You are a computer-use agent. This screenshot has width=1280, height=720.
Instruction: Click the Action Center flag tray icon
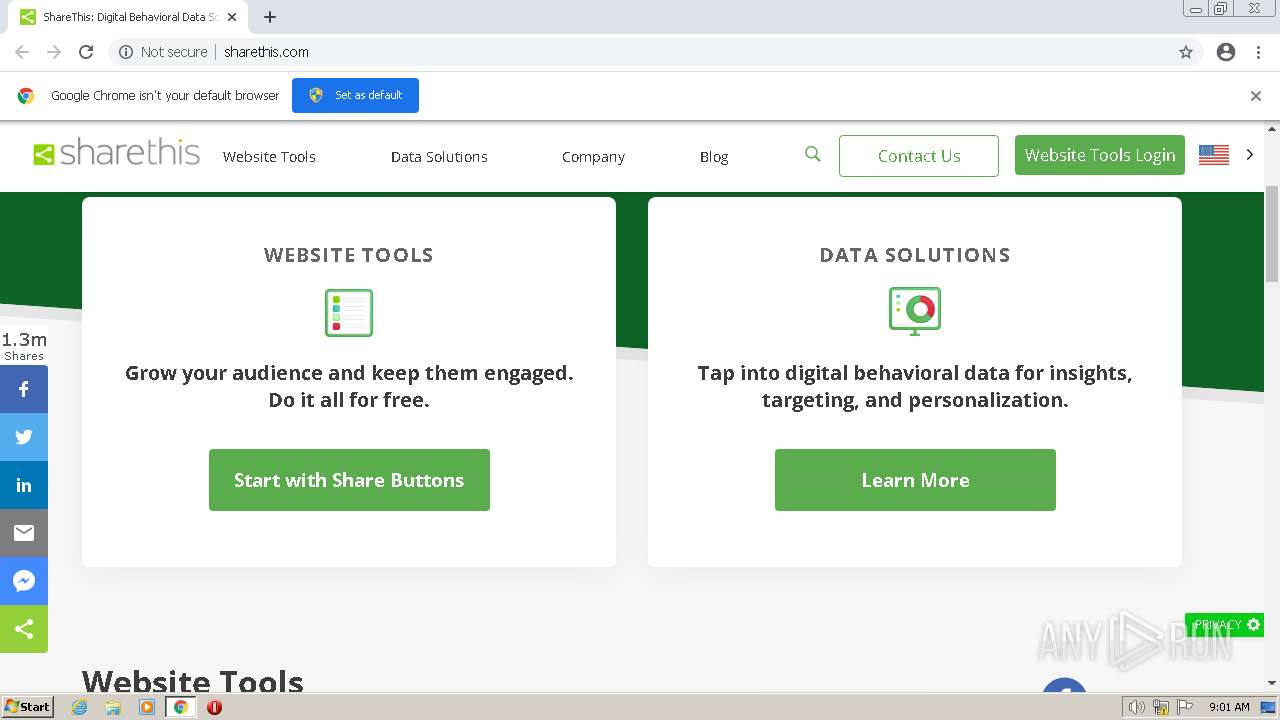1185,707
